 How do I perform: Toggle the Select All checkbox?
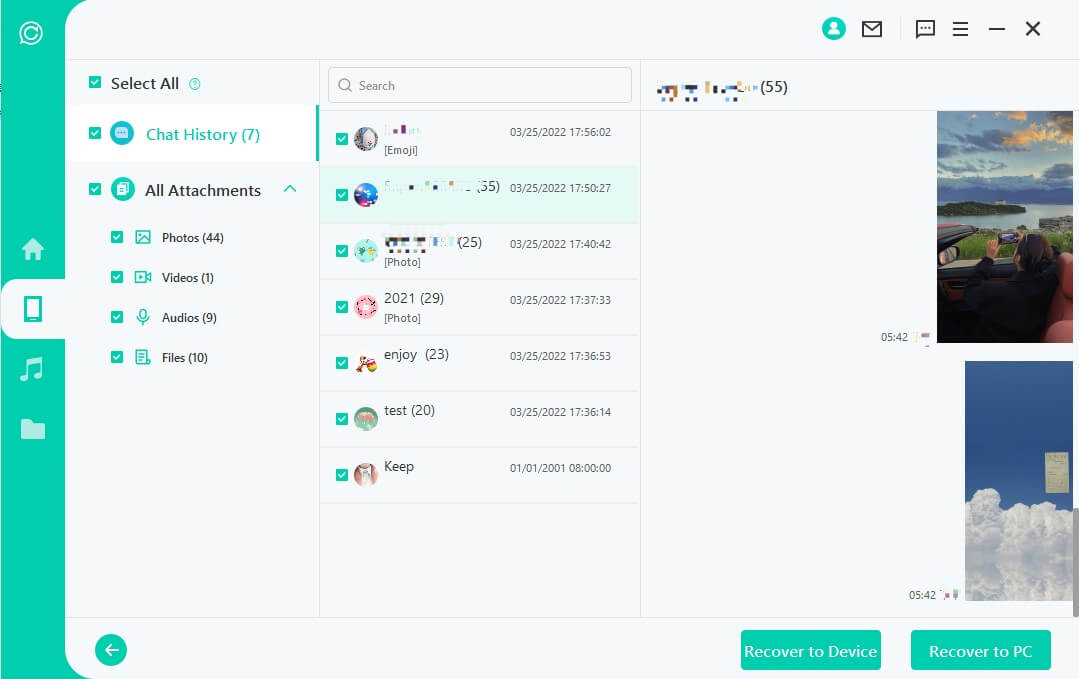point(95,83)
